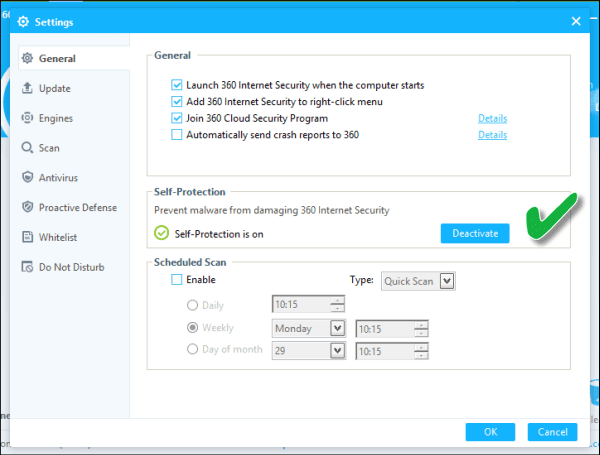Screen dimensions: 600x455
Task: Open the Update section upload icon
Action: 27,88
